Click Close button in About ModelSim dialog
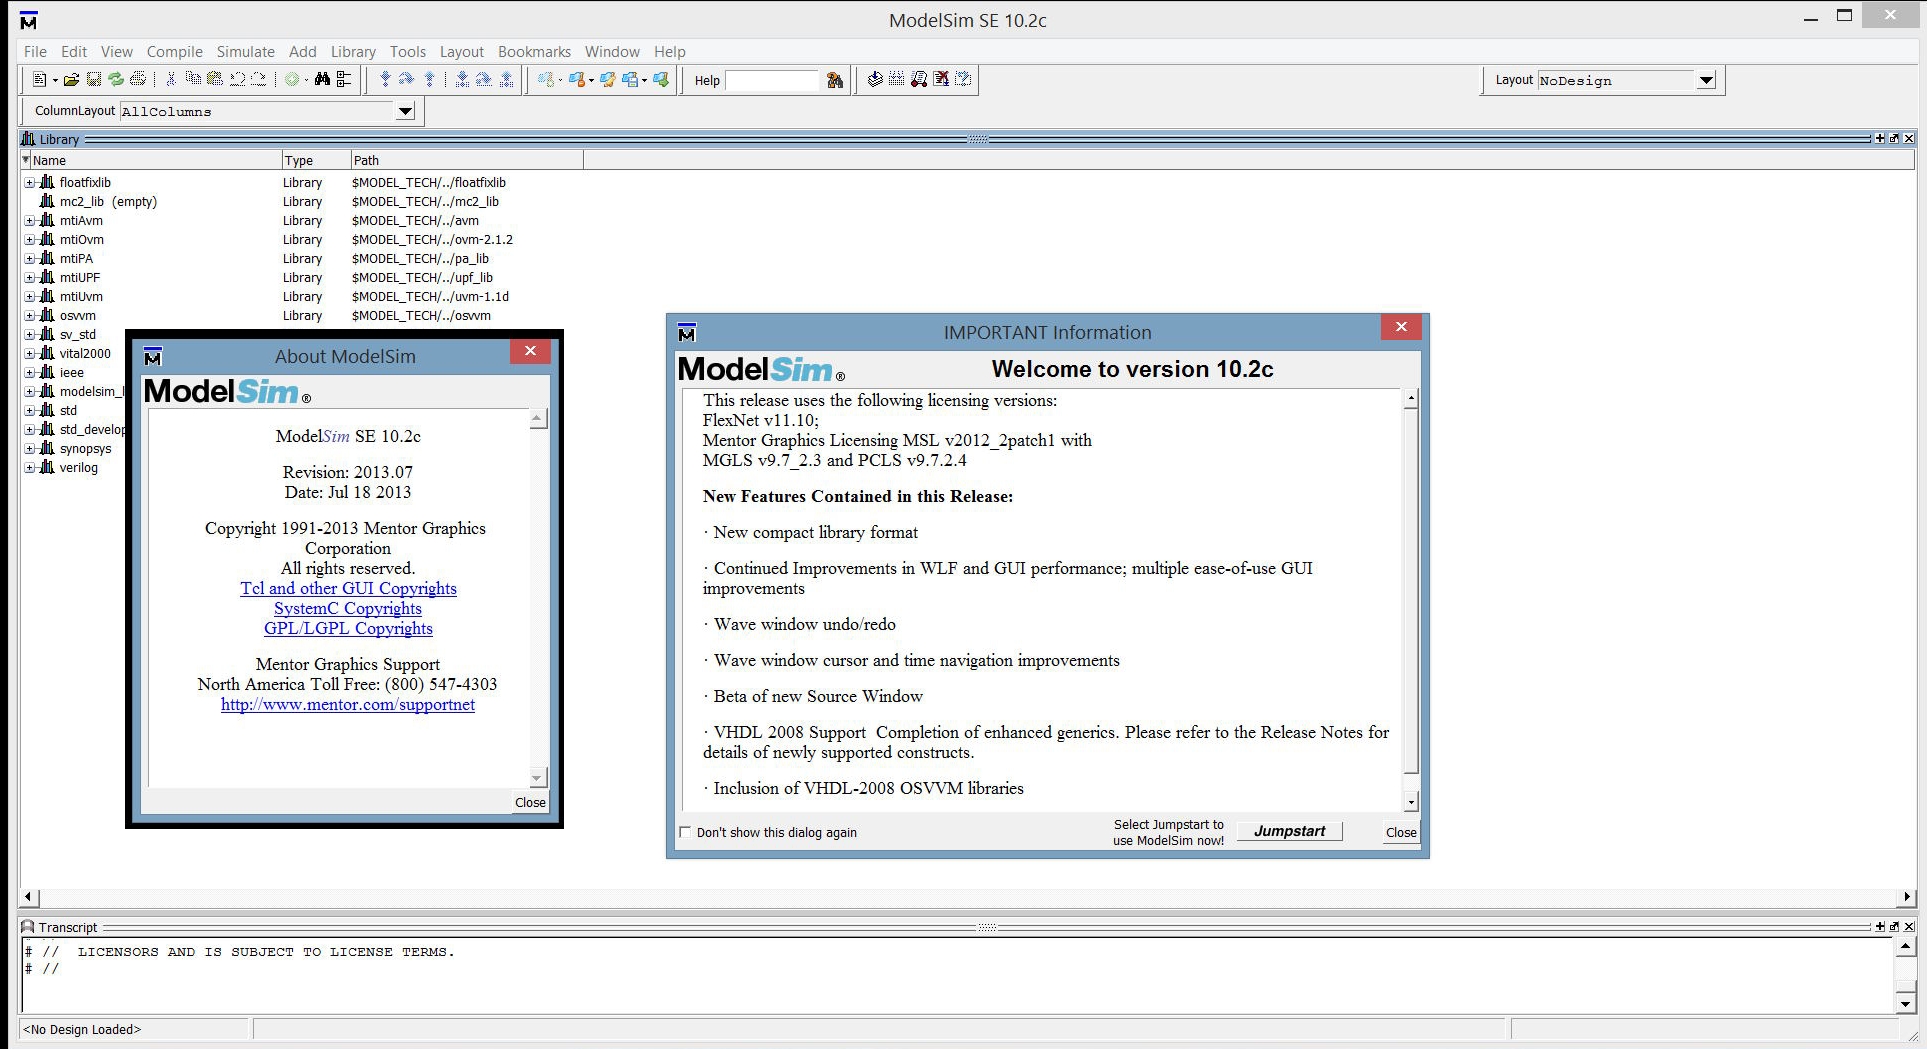 click(x=530, y=802)
